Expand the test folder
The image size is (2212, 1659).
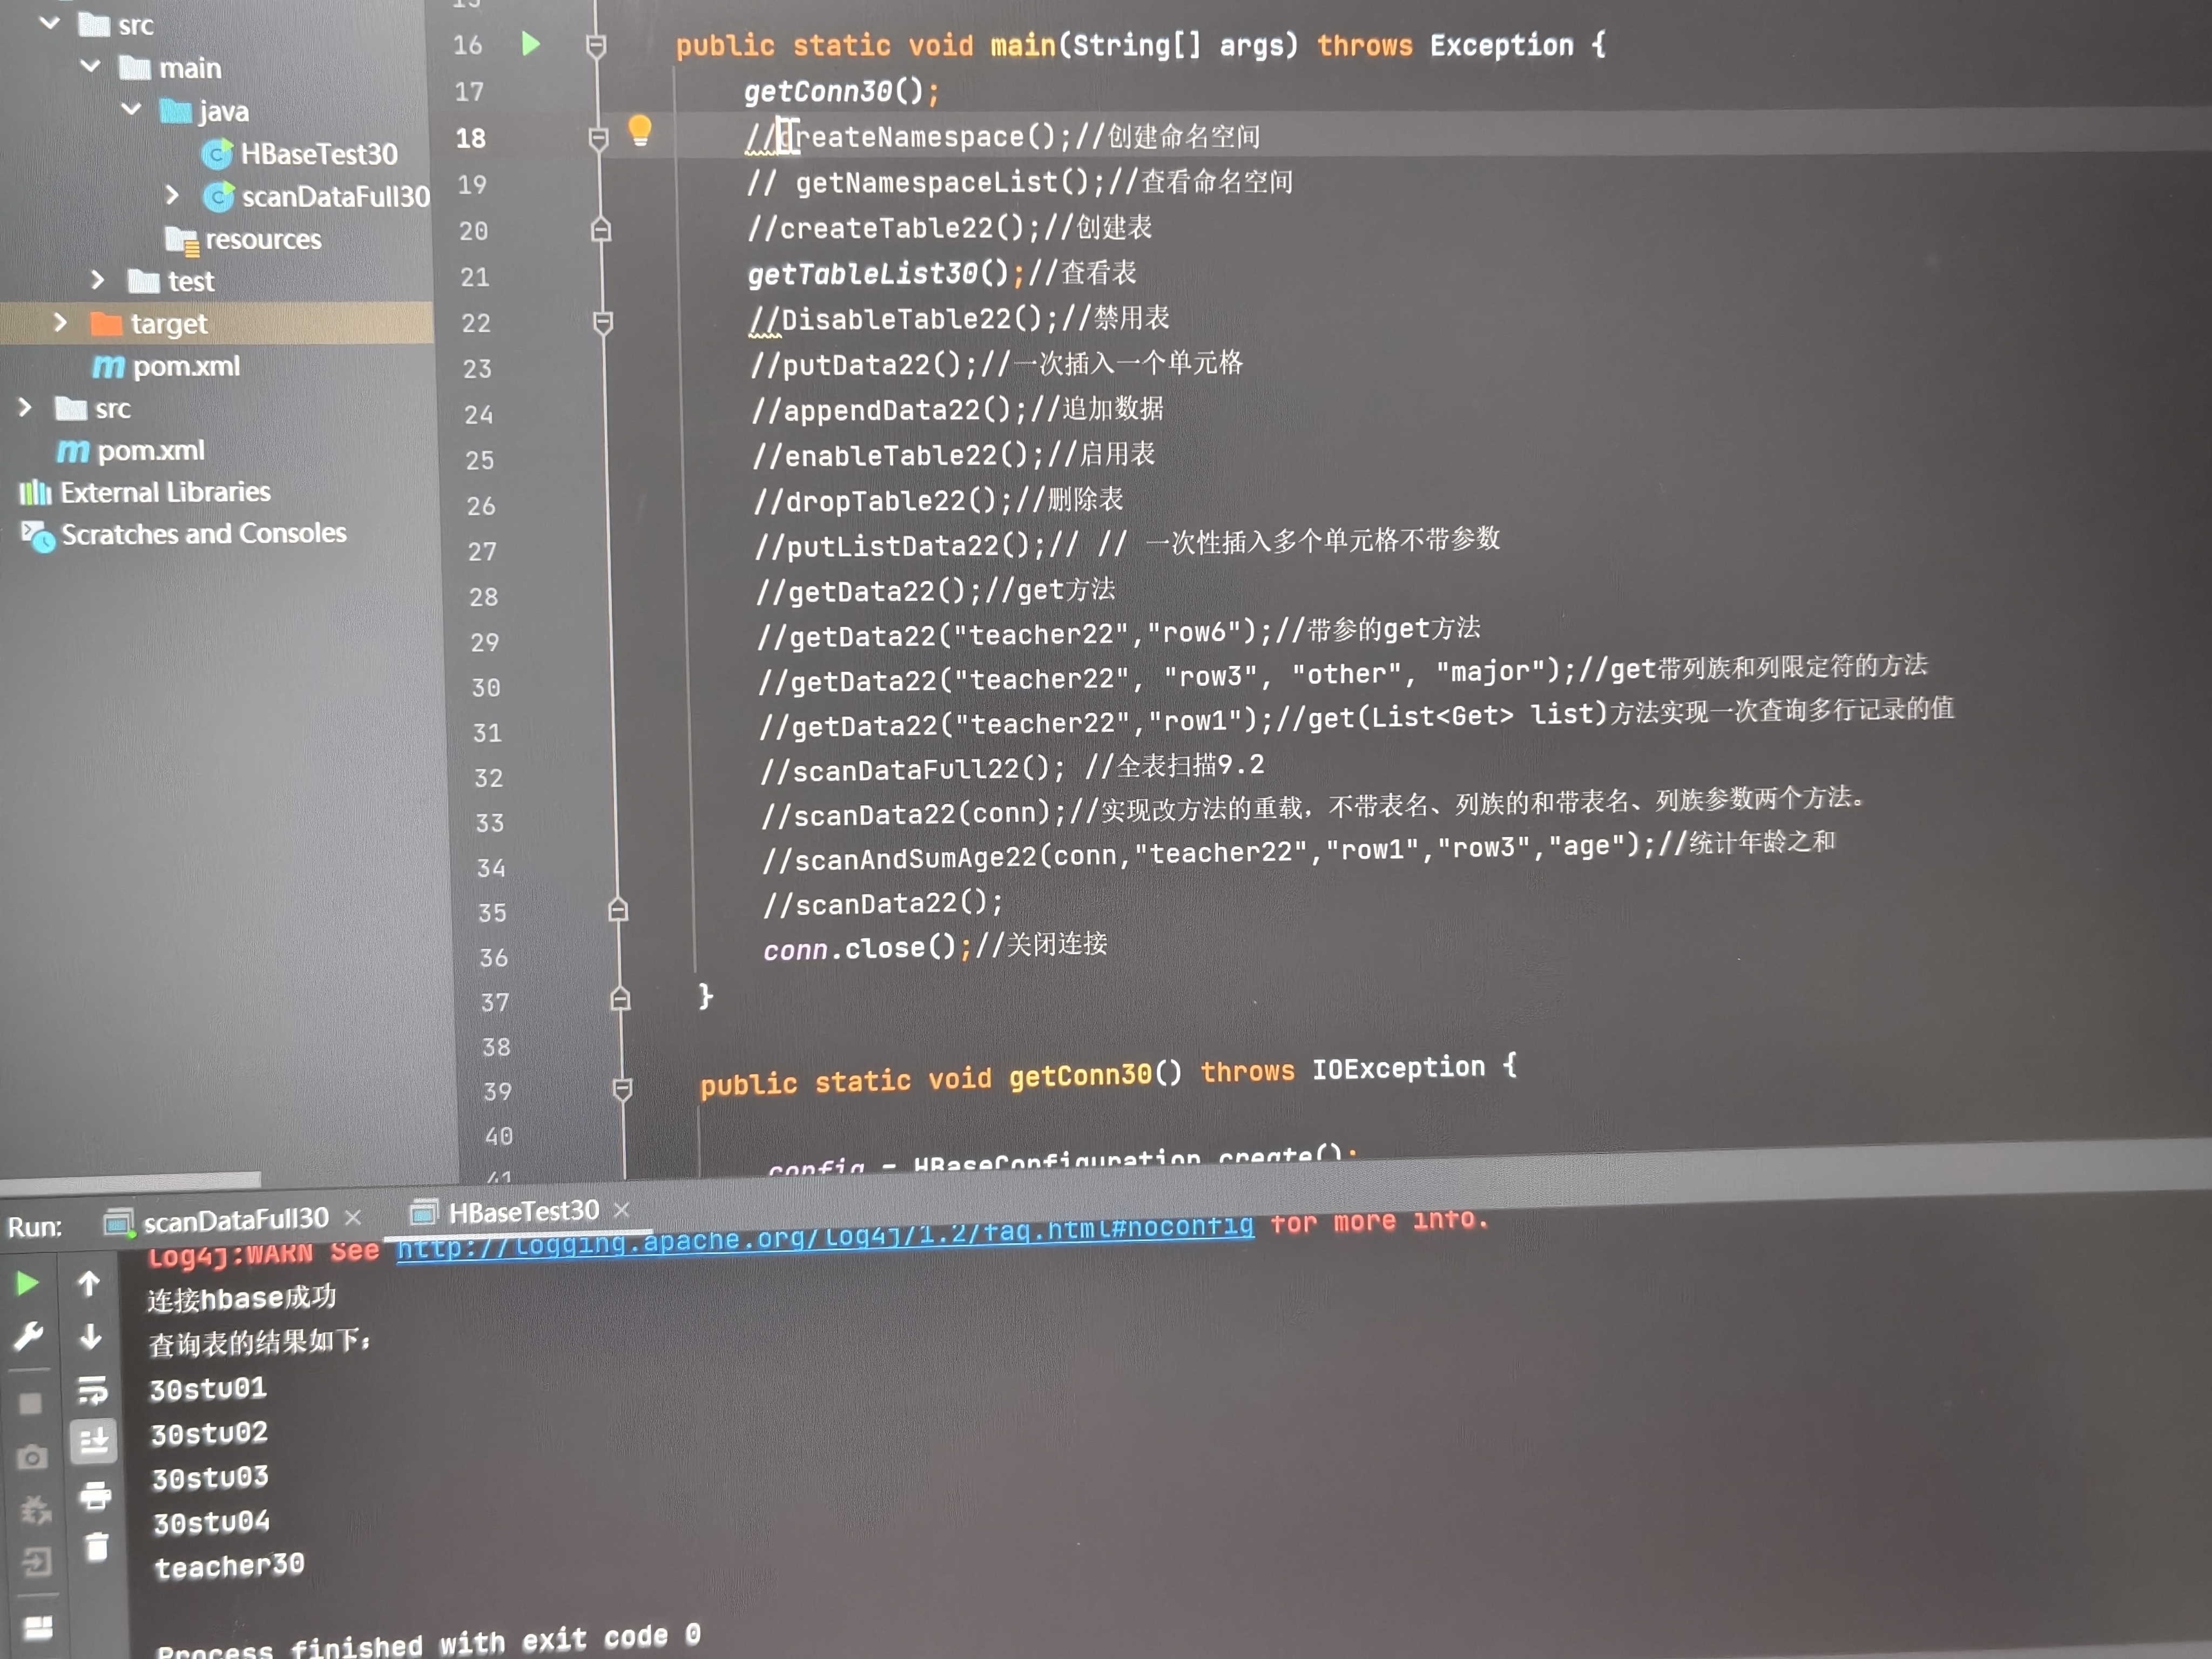pyautogui.click(x=98, y=280)
